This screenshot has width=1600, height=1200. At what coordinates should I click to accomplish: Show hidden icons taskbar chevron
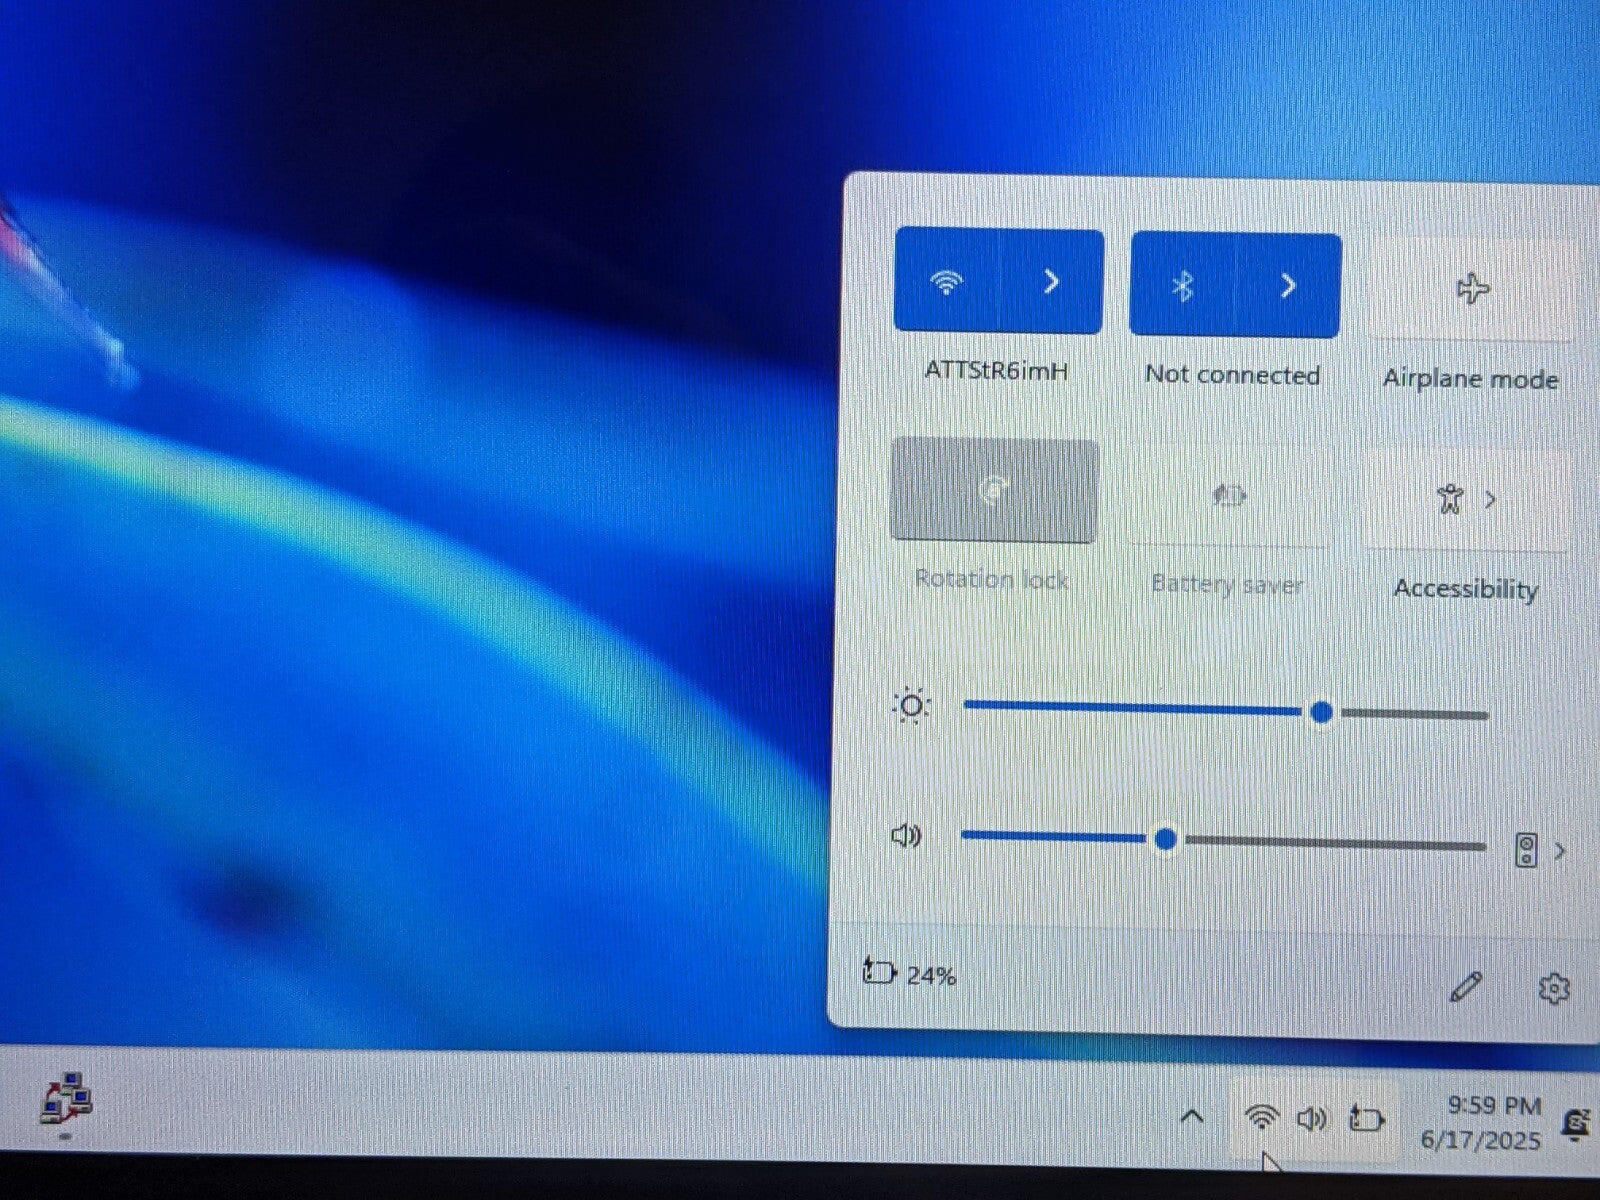[x=1192, y=1116]
